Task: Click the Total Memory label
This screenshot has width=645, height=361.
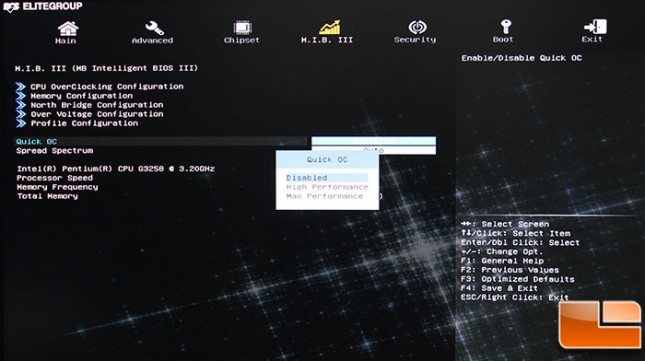Action: pyautogui.click(x=47, y=196)
